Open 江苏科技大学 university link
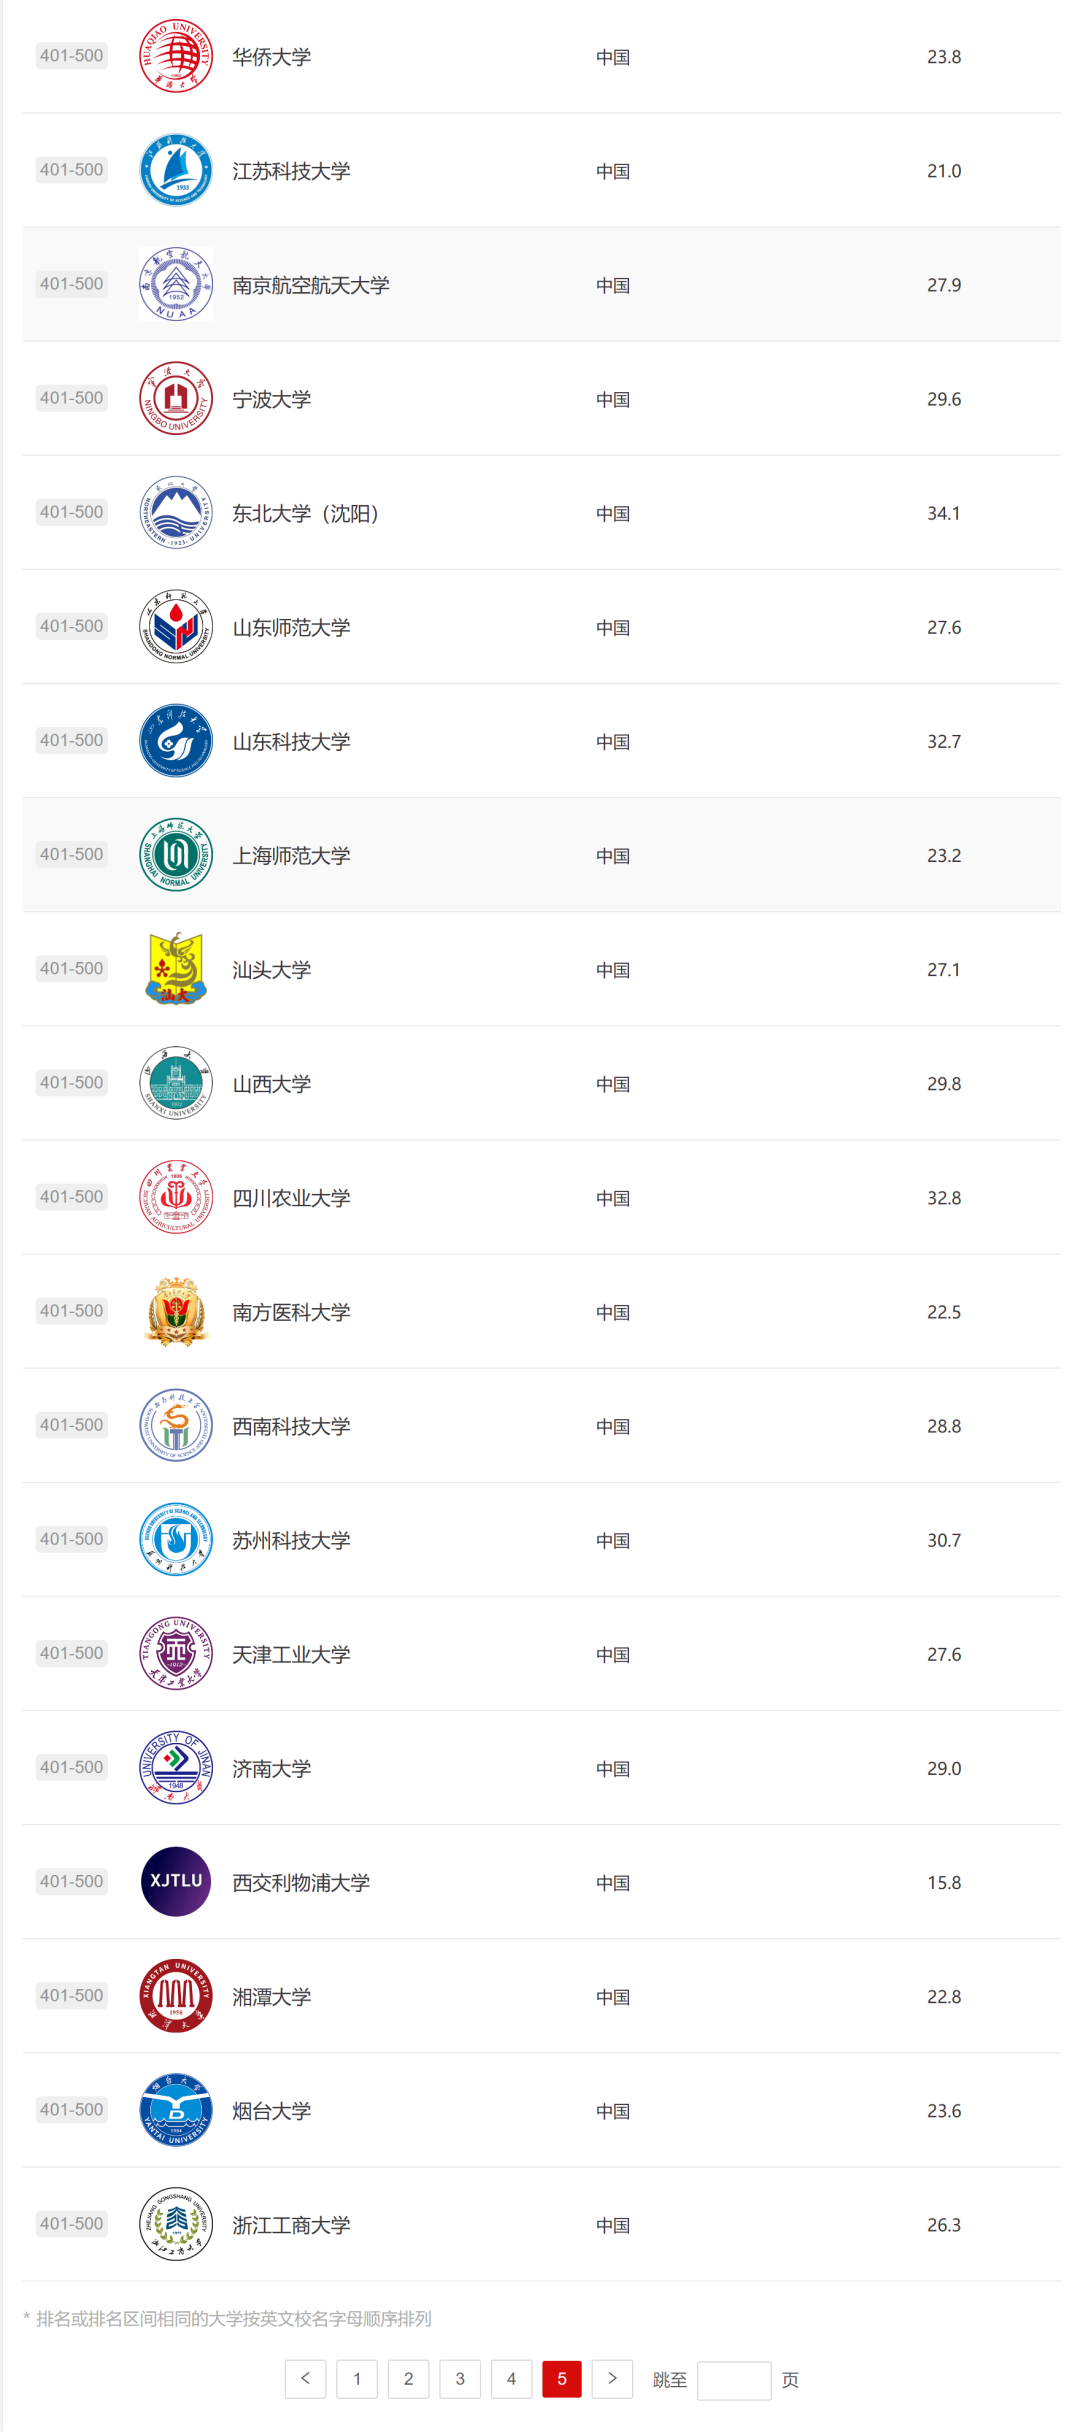The height and width of the screenshot is (2432, 1080). coord(291,171)
